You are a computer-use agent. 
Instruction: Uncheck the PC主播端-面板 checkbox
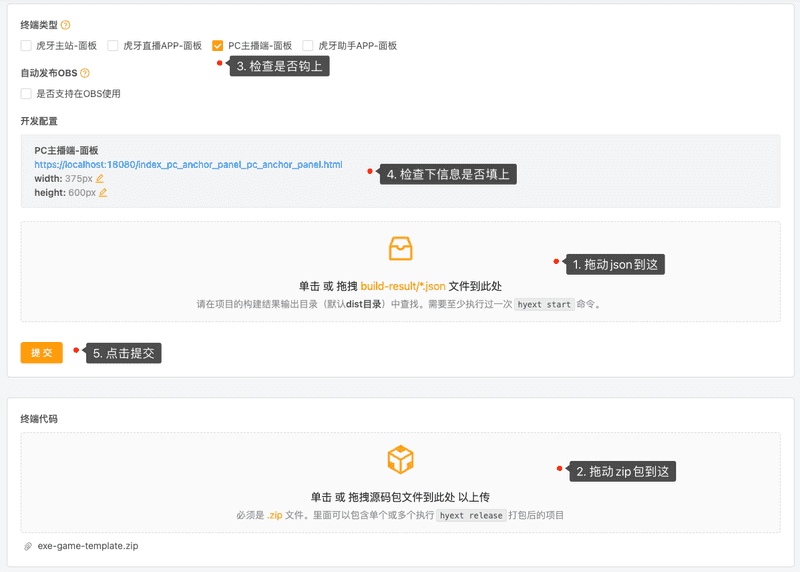(218, 46)
